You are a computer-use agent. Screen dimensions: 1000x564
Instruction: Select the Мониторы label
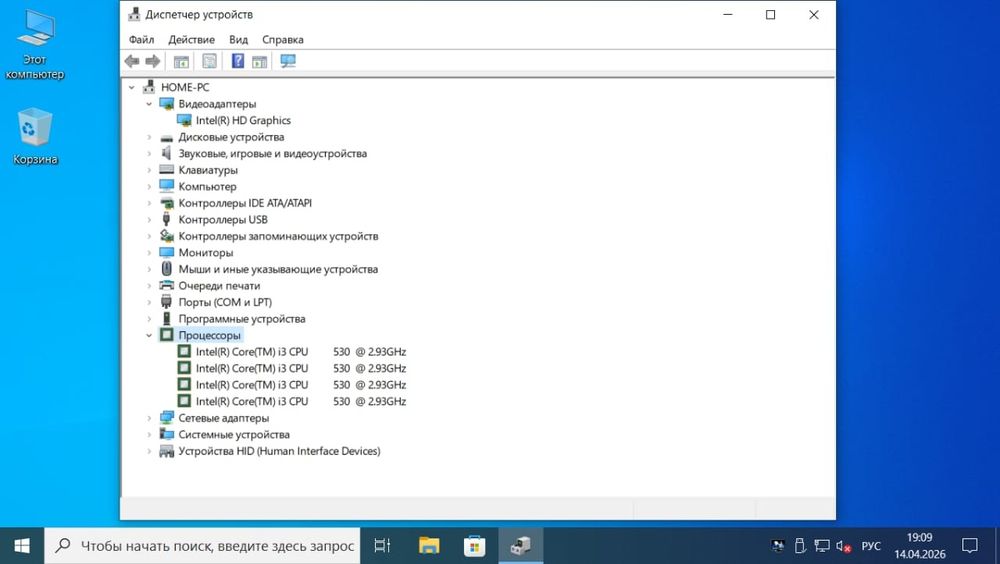205,253
